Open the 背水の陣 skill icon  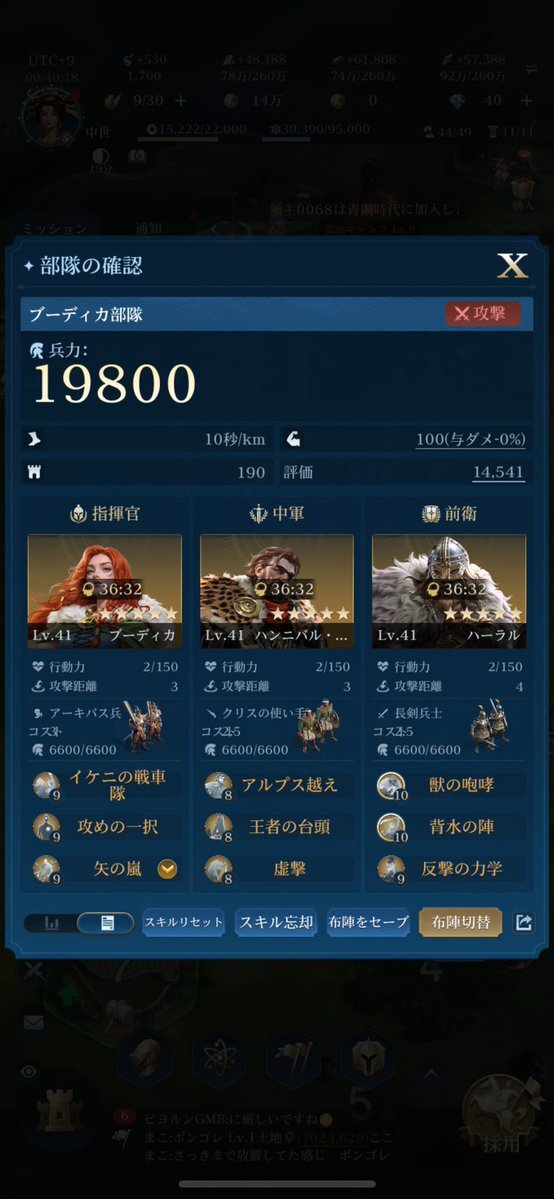point(391,827)
